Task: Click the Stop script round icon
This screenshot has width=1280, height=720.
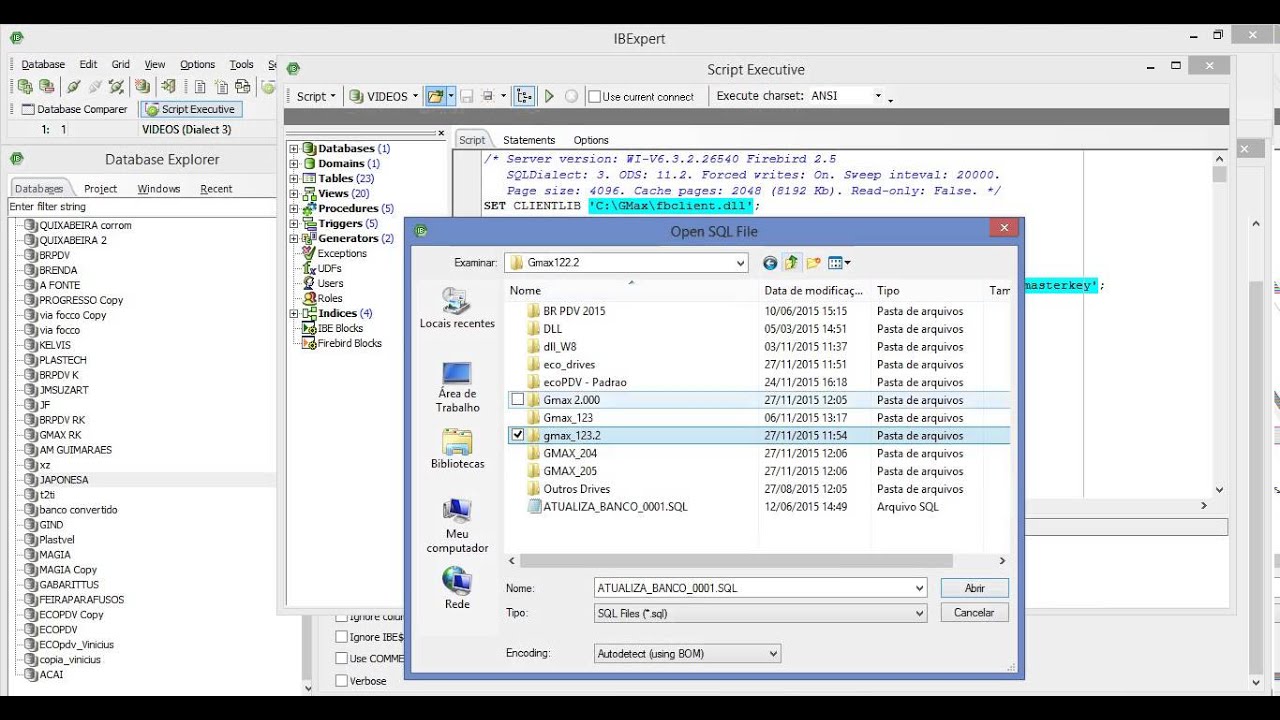Action: coord(571,96)
